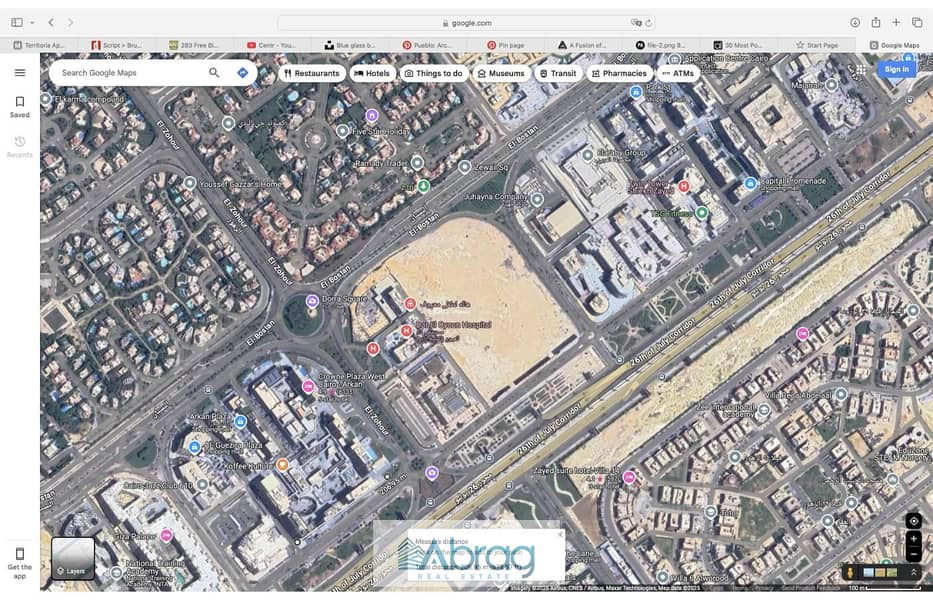Click the Search Google Maps field
This screenshot has width=933, height=600.
[x=130, y=73]
